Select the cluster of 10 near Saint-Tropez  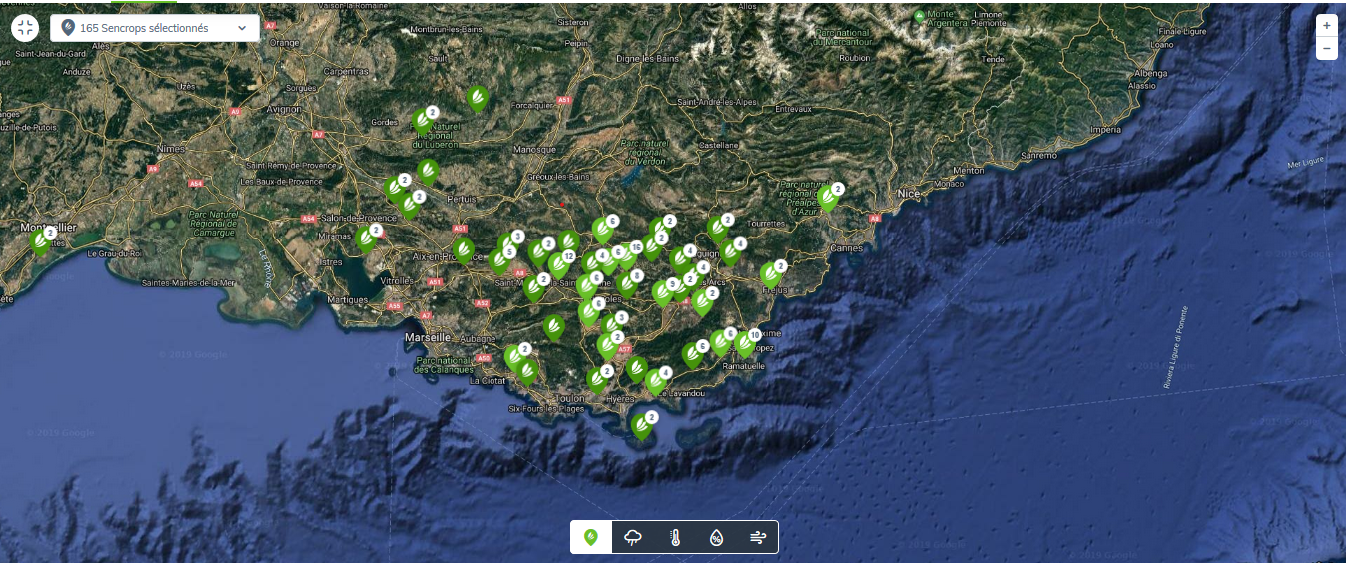tap(744, 343)
